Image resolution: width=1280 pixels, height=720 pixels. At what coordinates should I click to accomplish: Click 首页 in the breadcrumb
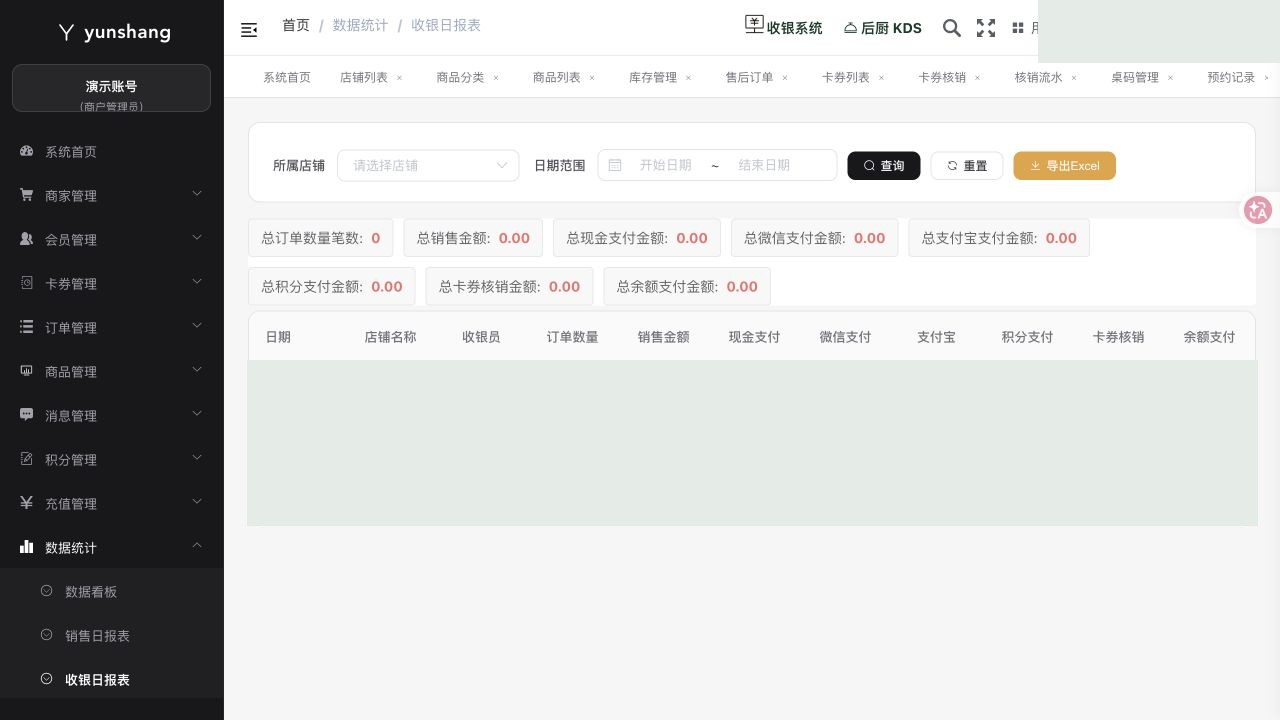[296, 25]
